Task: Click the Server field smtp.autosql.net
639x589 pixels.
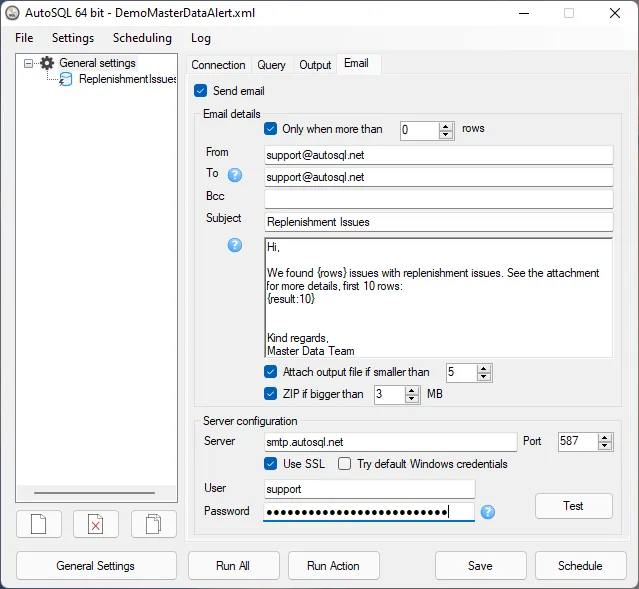Action: click(390, 442)
